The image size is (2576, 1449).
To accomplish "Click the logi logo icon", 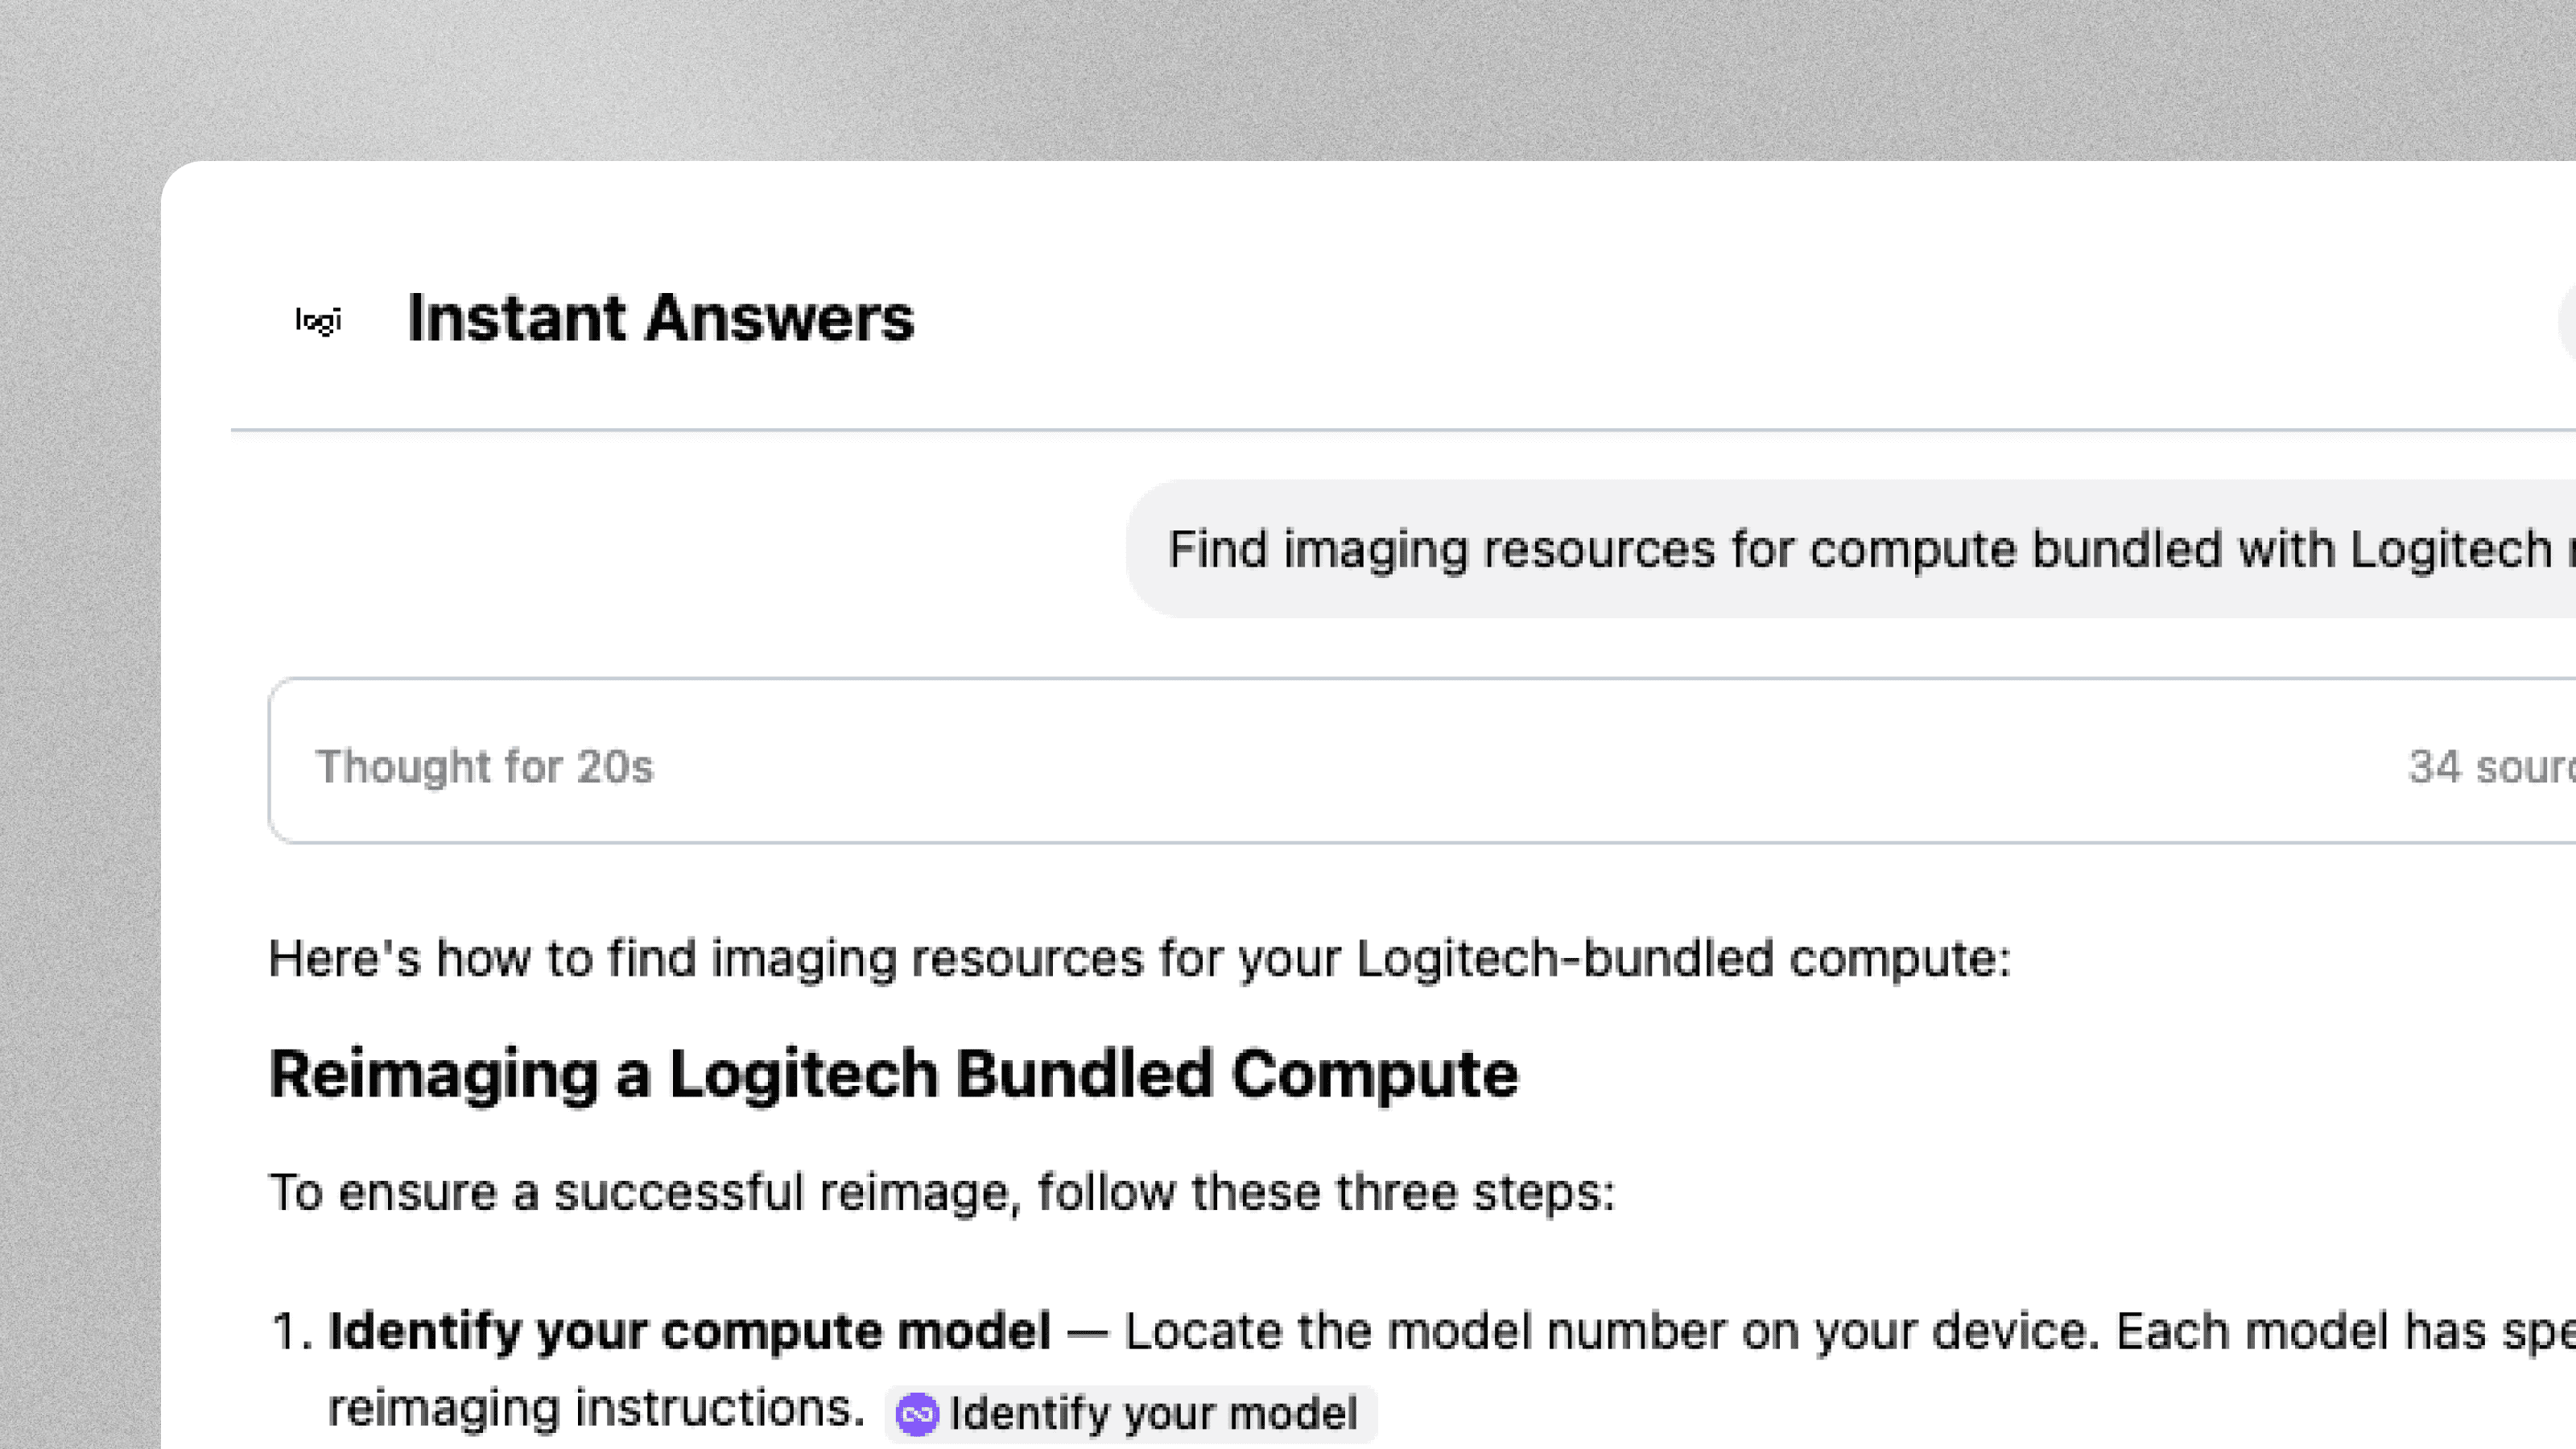I will [318, 320].
